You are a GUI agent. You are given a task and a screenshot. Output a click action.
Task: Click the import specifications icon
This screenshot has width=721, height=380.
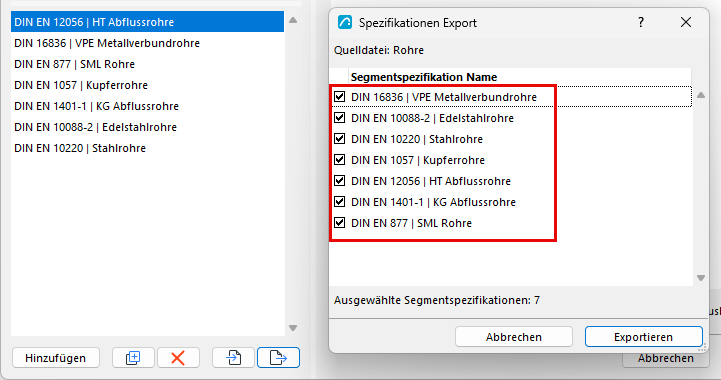(234, 357)
